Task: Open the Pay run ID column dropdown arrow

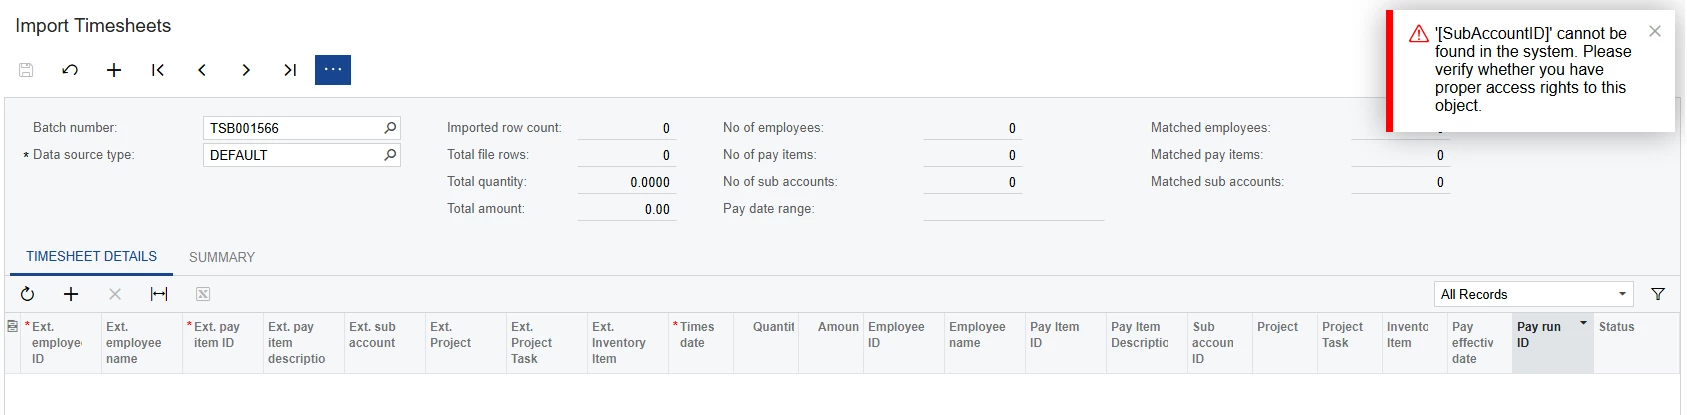Action: [1583, 323]
